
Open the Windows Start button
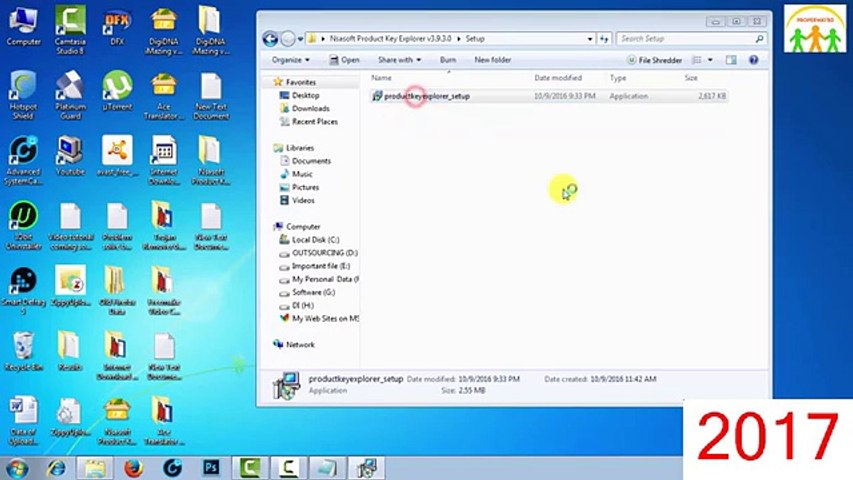point(17,468)
